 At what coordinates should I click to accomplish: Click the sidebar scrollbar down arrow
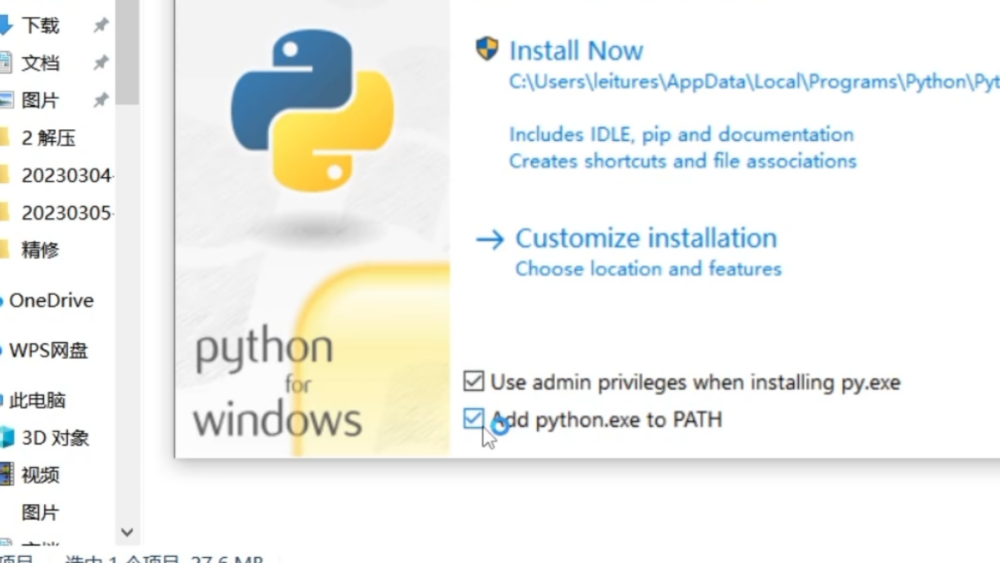pos(127,532)
